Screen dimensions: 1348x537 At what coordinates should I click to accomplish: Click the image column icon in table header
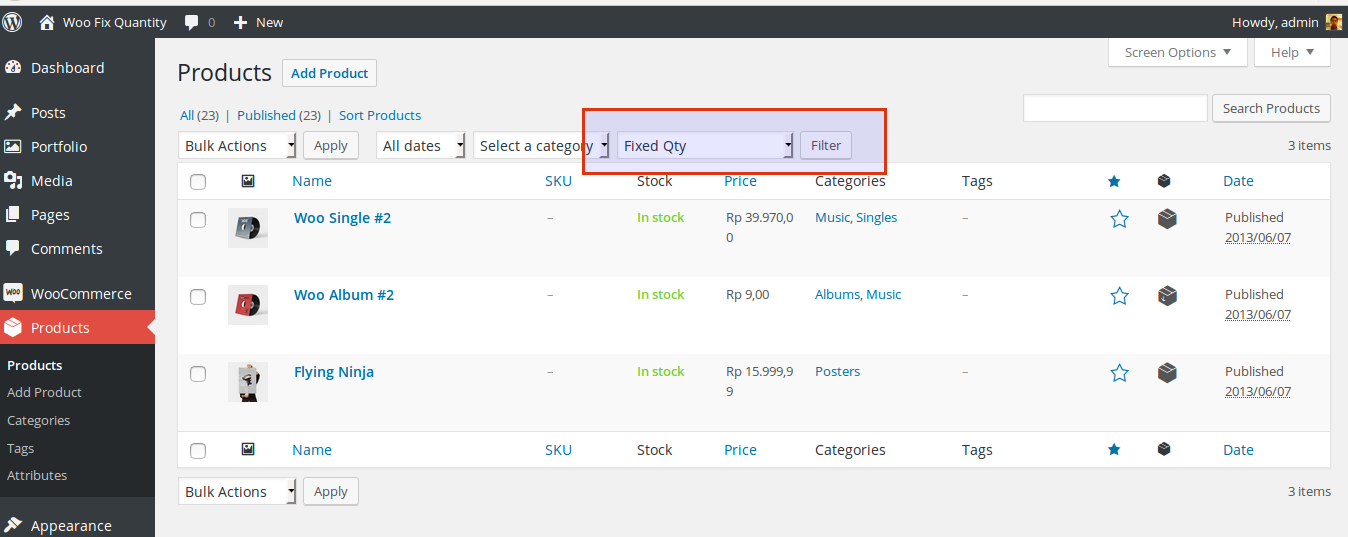coord(248,181)
